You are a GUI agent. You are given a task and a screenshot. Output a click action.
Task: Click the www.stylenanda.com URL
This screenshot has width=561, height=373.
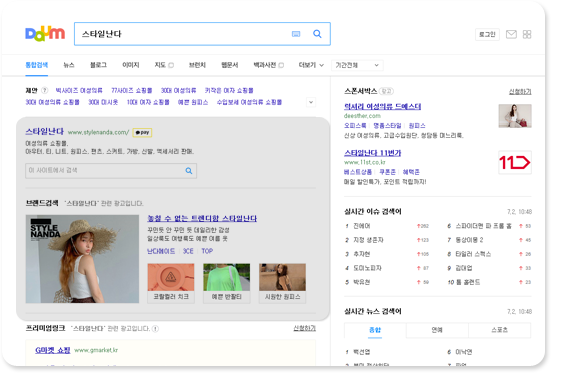coord(98,132)
